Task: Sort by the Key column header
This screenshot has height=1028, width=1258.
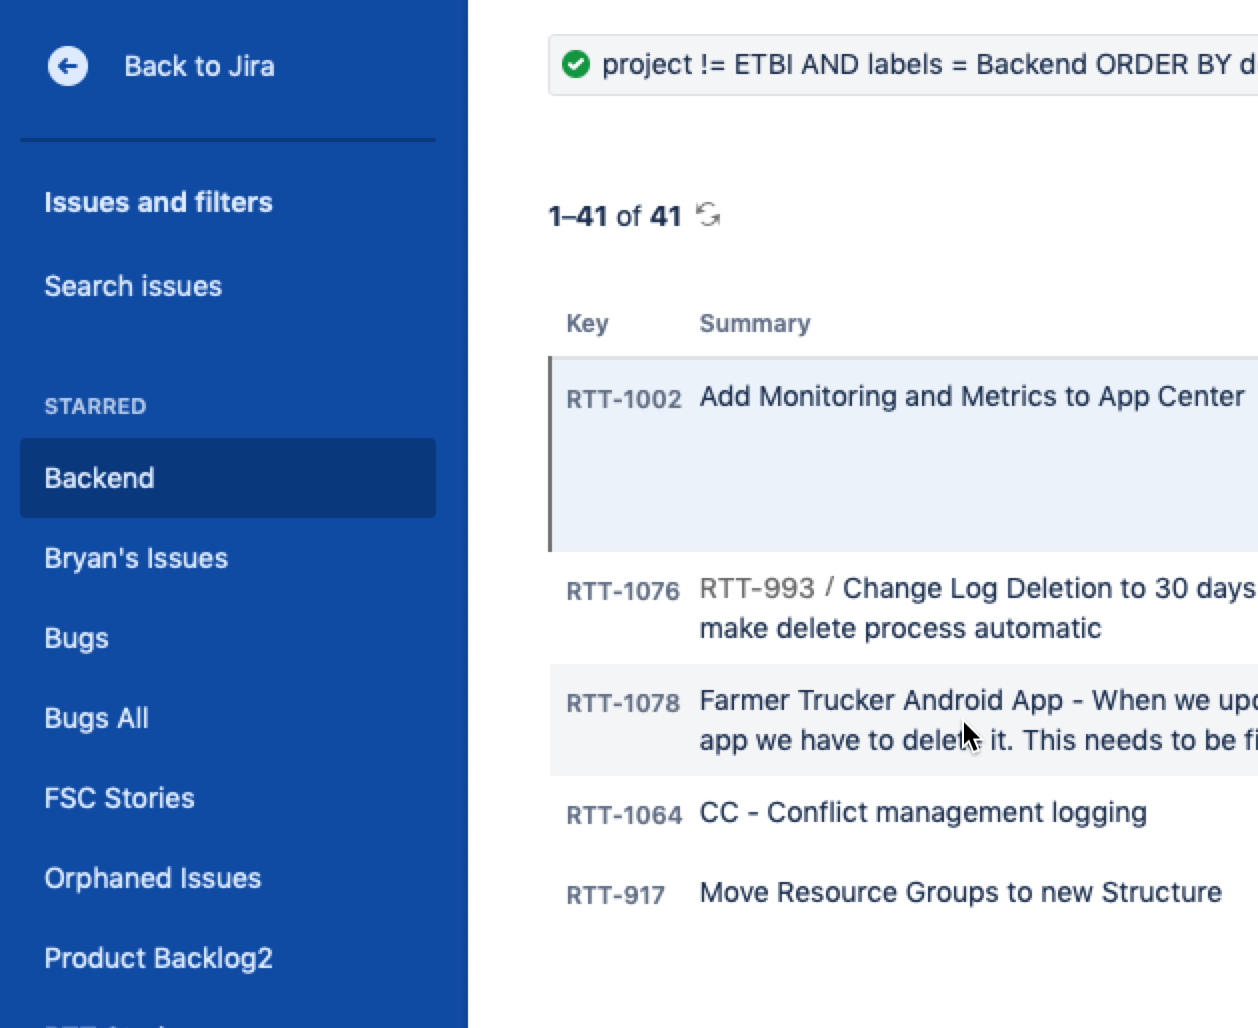Action: click(x=587, y=323)
